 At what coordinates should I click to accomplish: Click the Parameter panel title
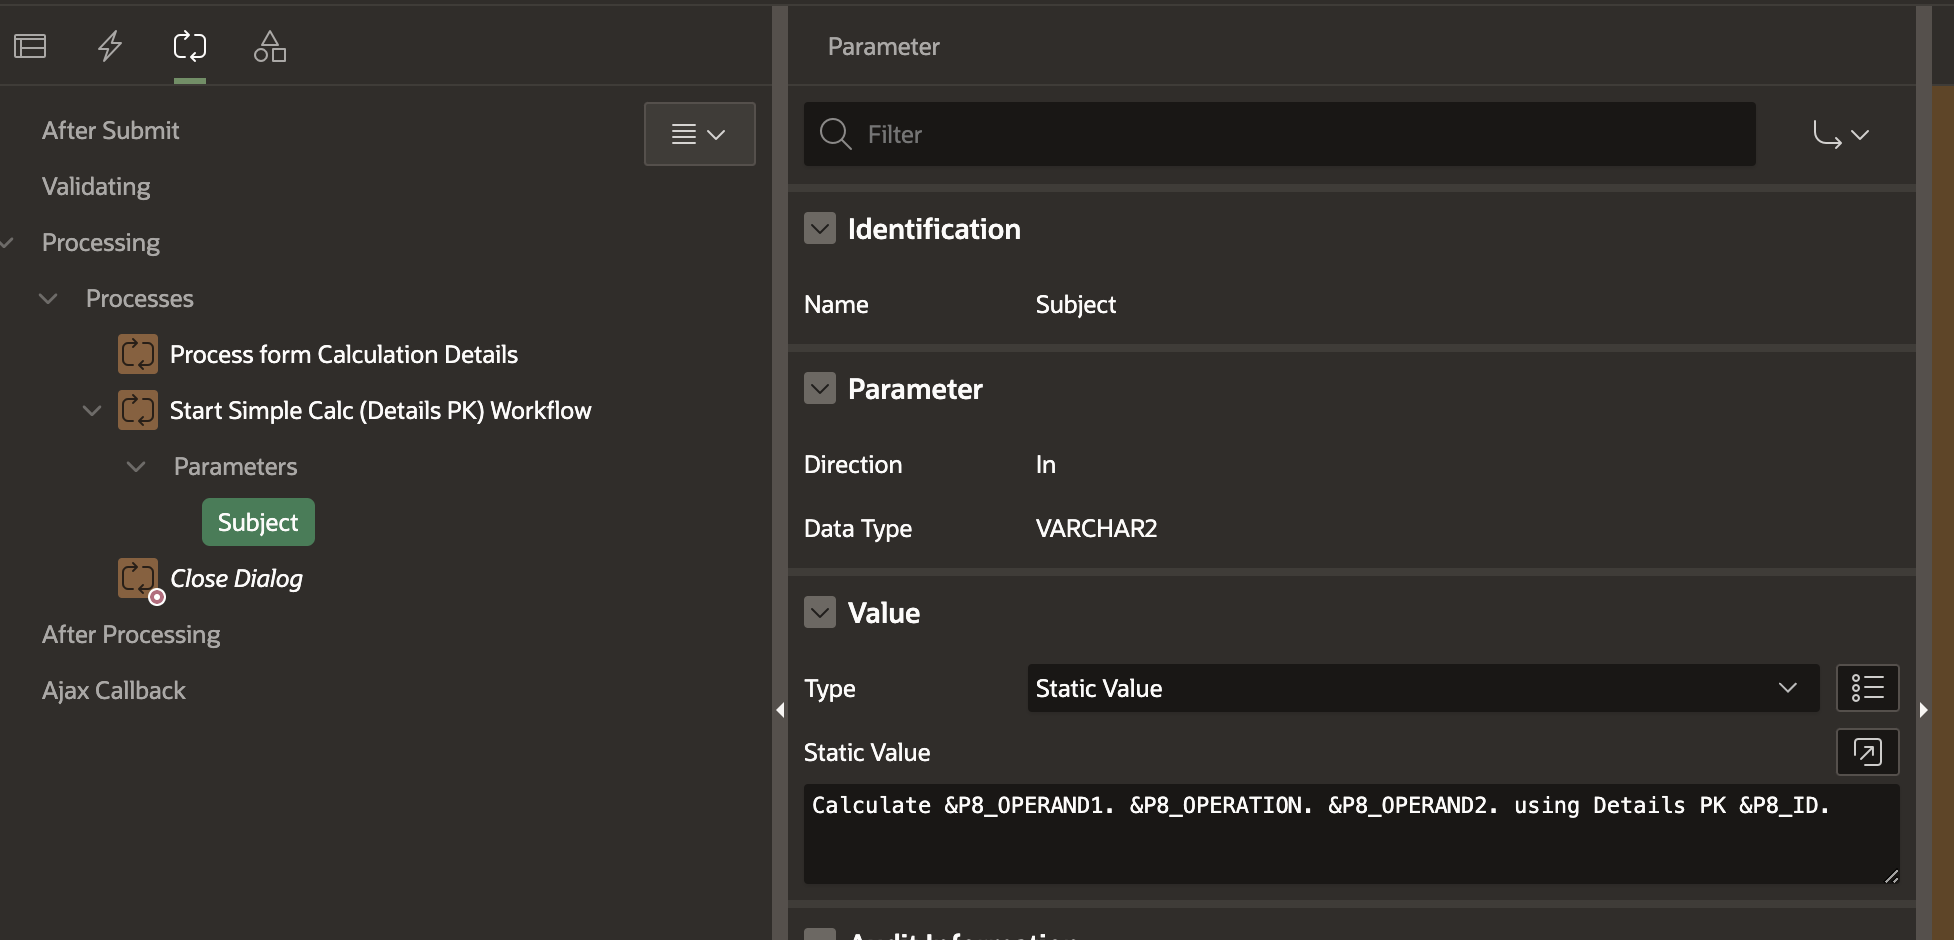coord(884,47)
